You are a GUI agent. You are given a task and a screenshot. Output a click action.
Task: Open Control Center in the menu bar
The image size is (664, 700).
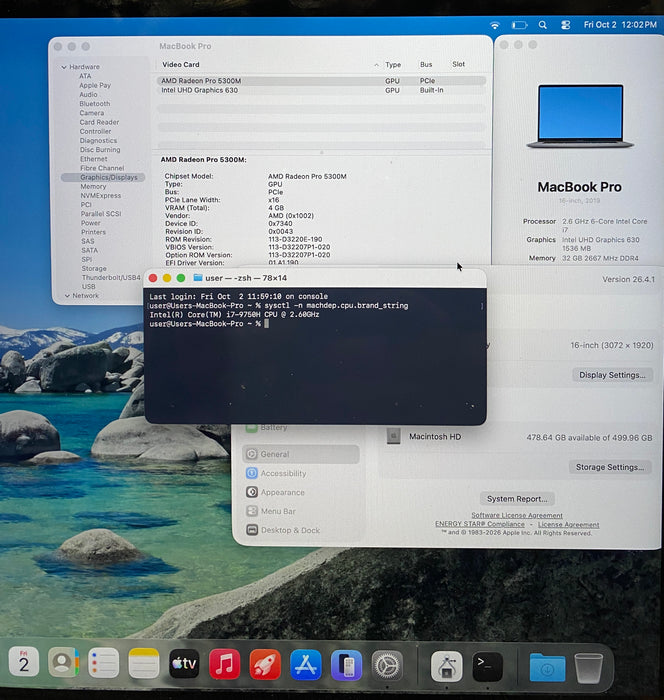point(565,25)
